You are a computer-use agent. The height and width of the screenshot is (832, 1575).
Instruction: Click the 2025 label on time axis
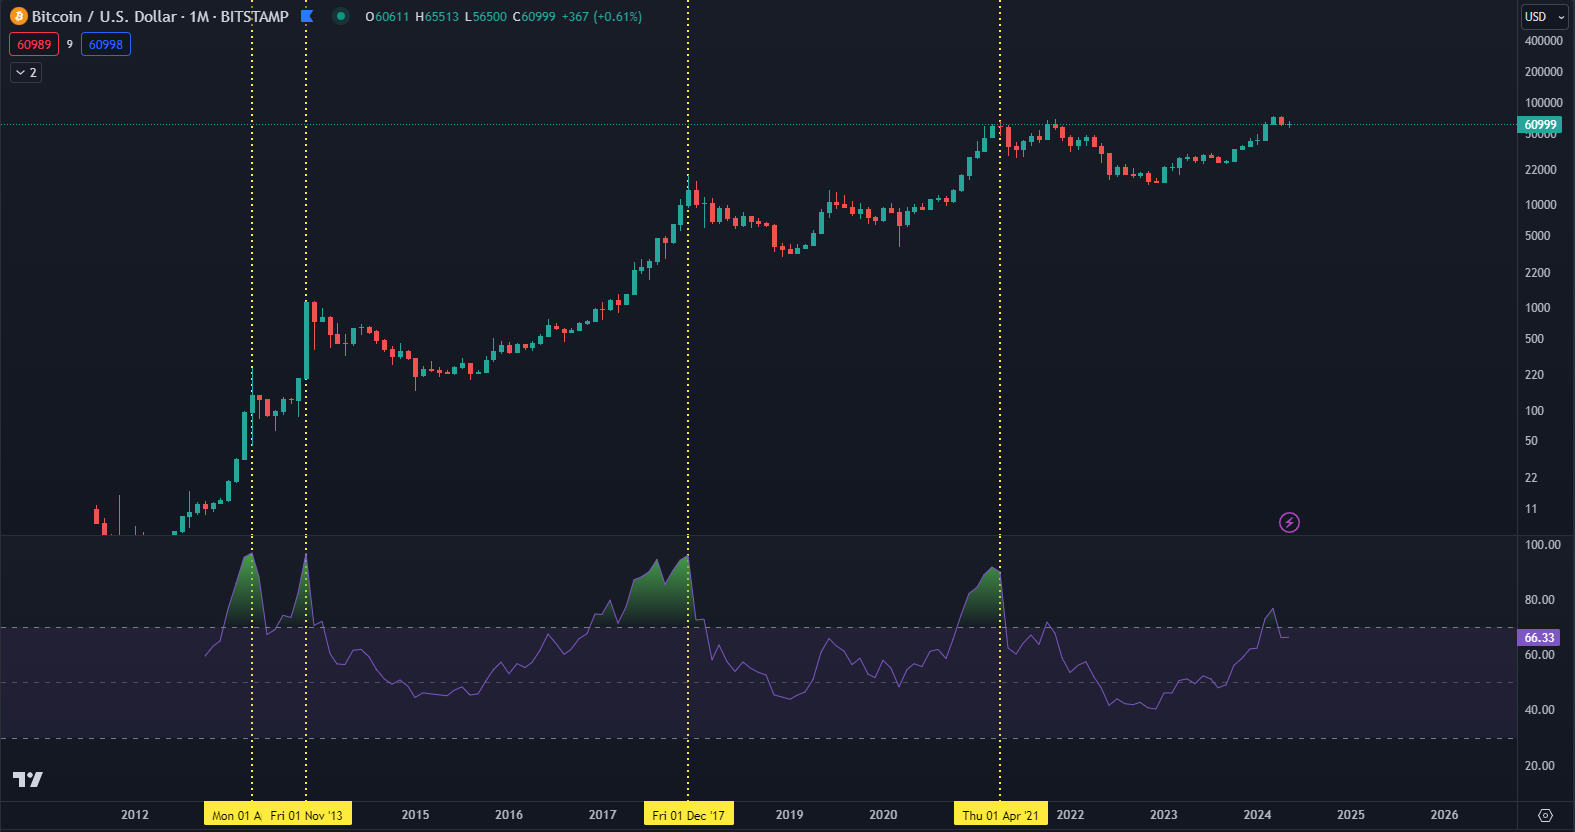(x=1350, y=815)
